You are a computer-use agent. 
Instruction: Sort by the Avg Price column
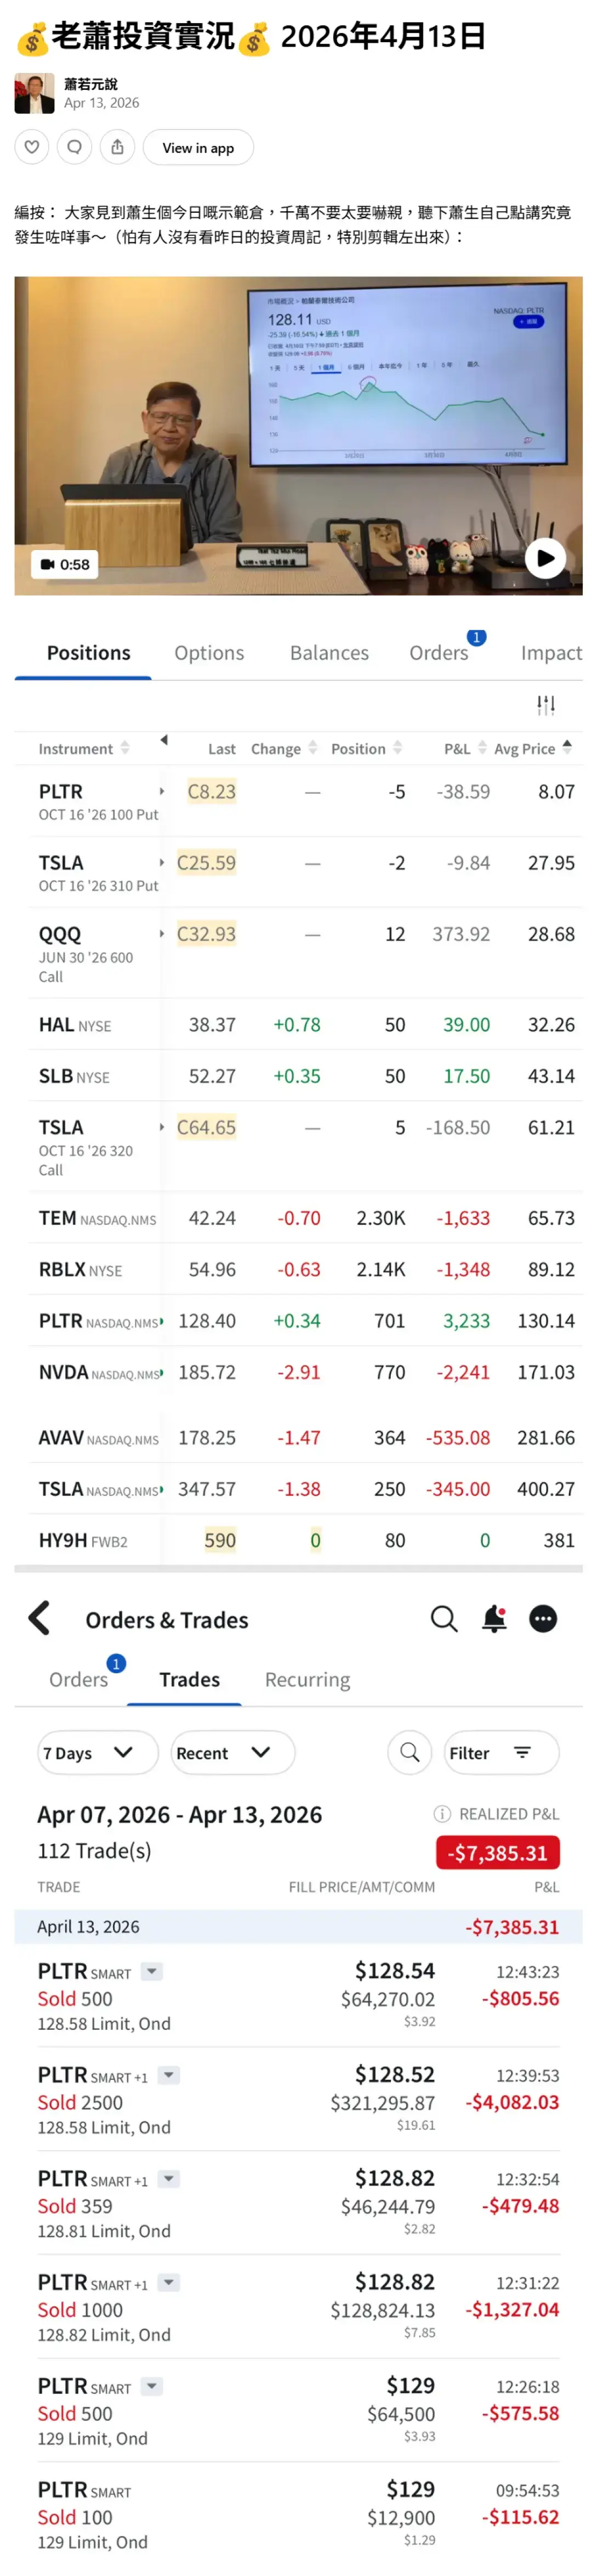[532, 748]
